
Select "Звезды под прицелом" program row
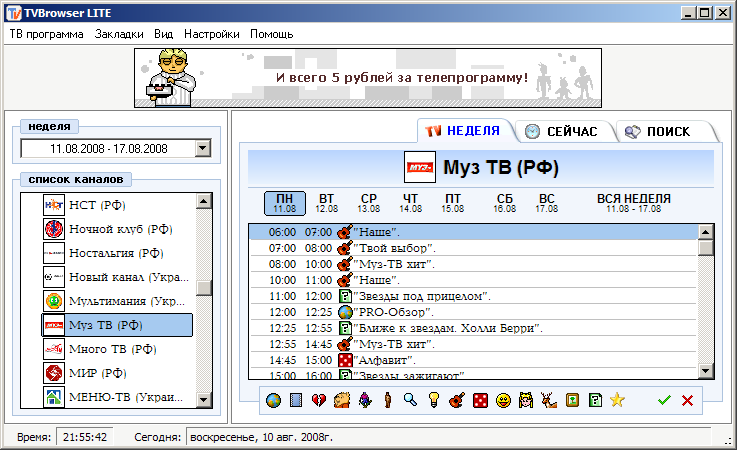tap(474, 296)
